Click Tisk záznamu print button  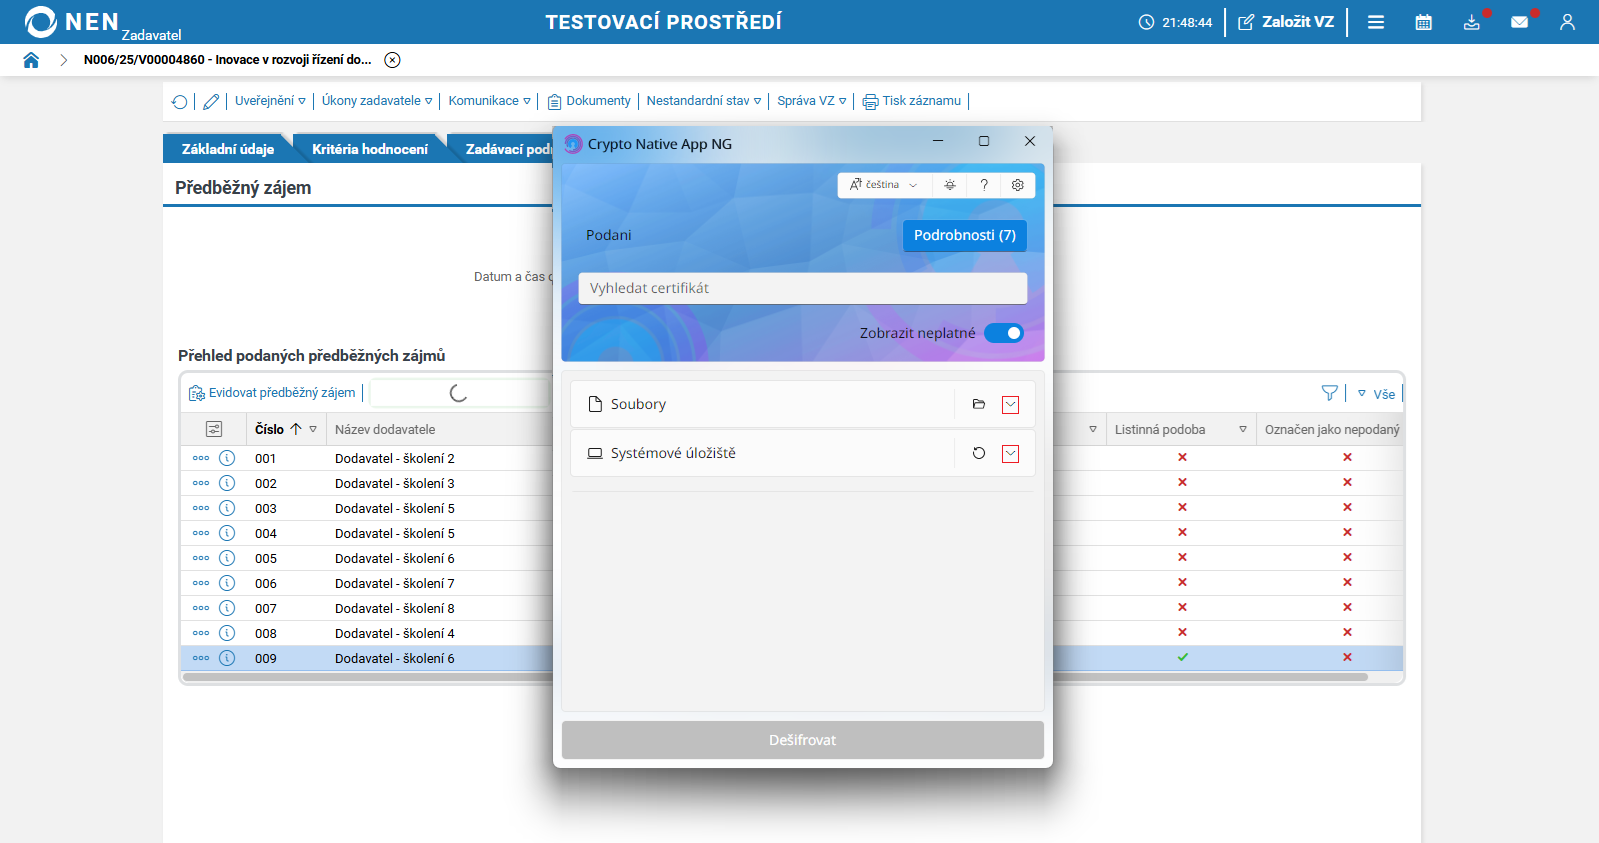click(x=912, y=101)
